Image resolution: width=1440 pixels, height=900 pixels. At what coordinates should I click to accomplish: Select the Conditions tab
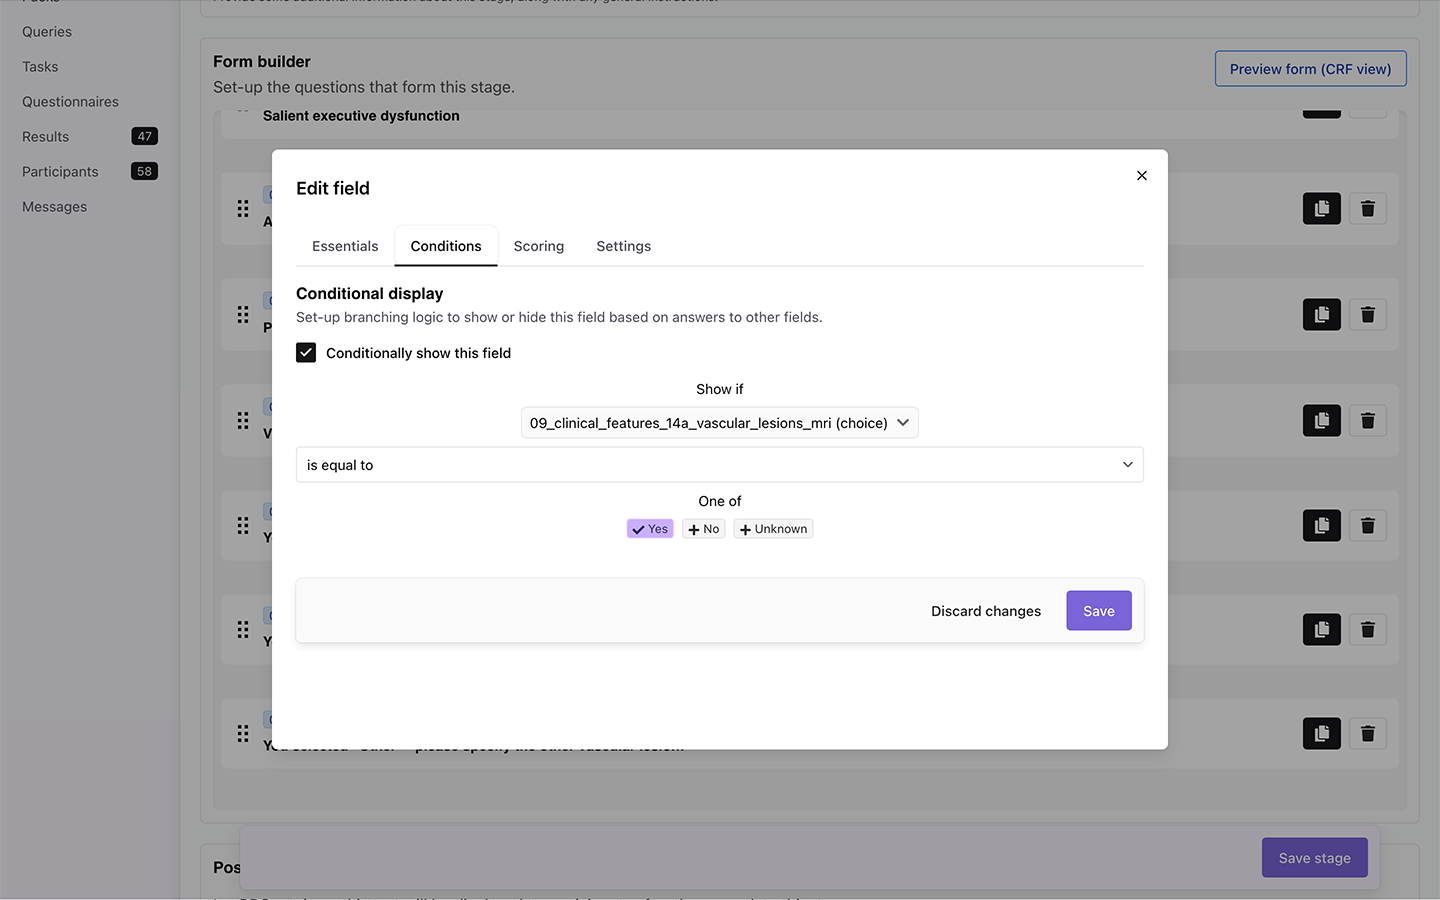(x=446, y=246)
